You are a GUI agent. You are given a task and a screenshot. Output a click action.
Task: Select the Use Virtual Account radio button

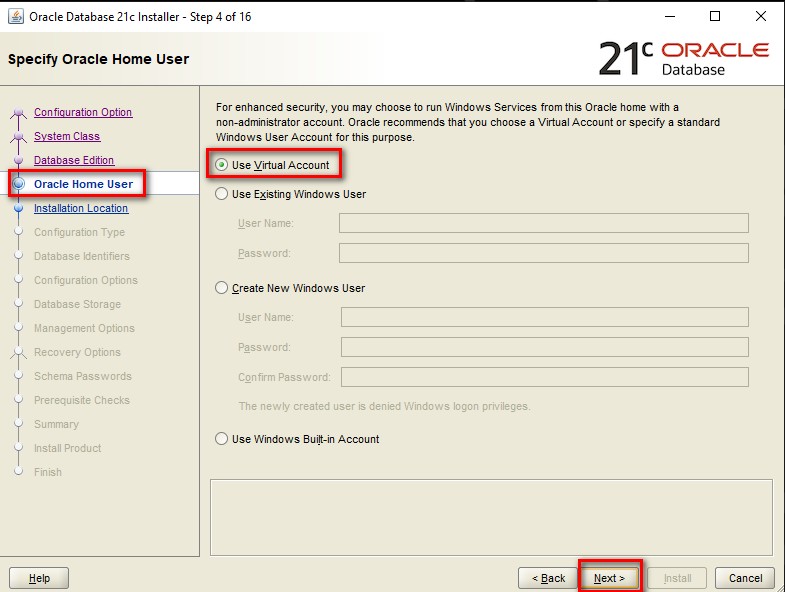tap(222, 165)
